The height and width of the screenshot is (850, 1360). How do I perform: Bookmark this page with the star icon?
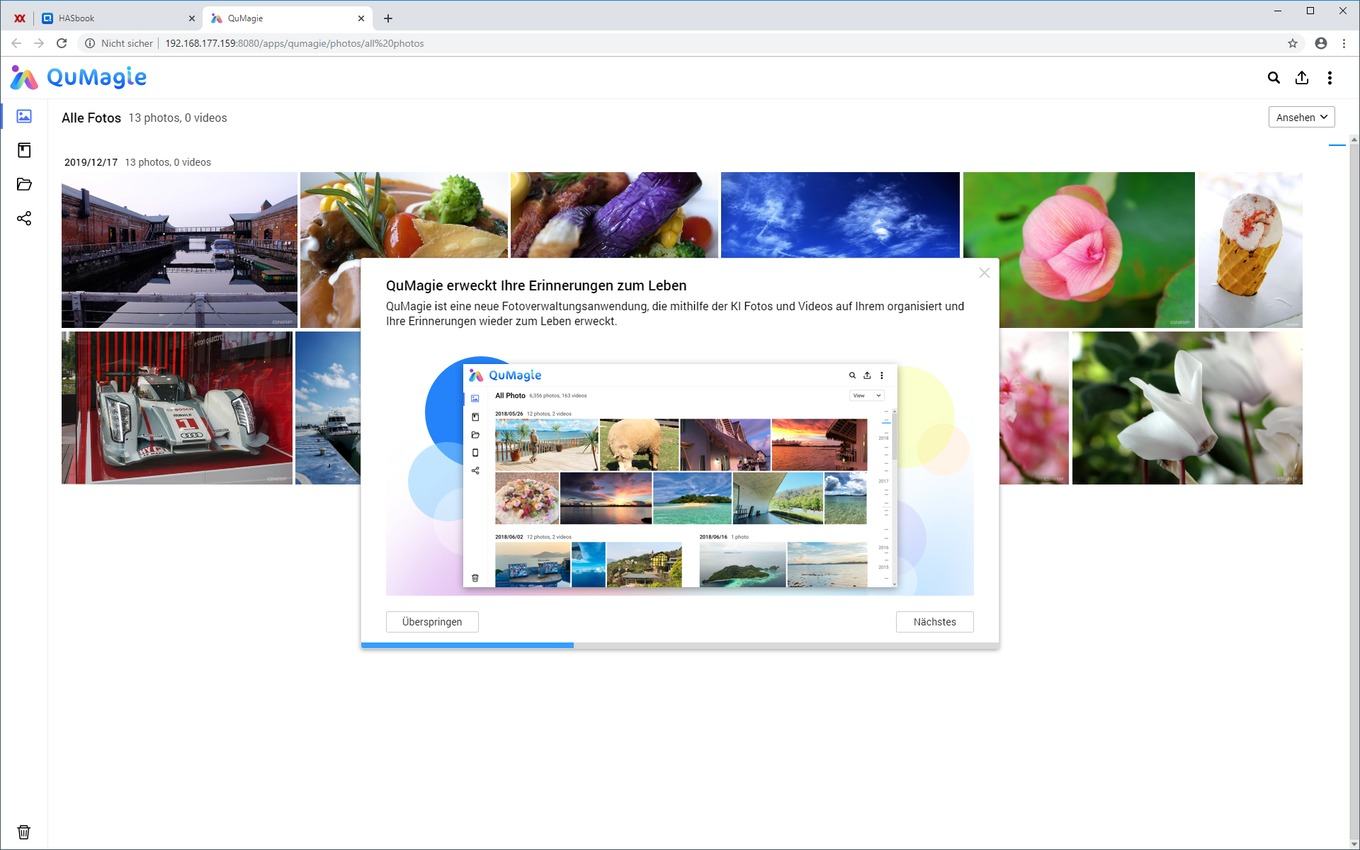[1292, 43]
